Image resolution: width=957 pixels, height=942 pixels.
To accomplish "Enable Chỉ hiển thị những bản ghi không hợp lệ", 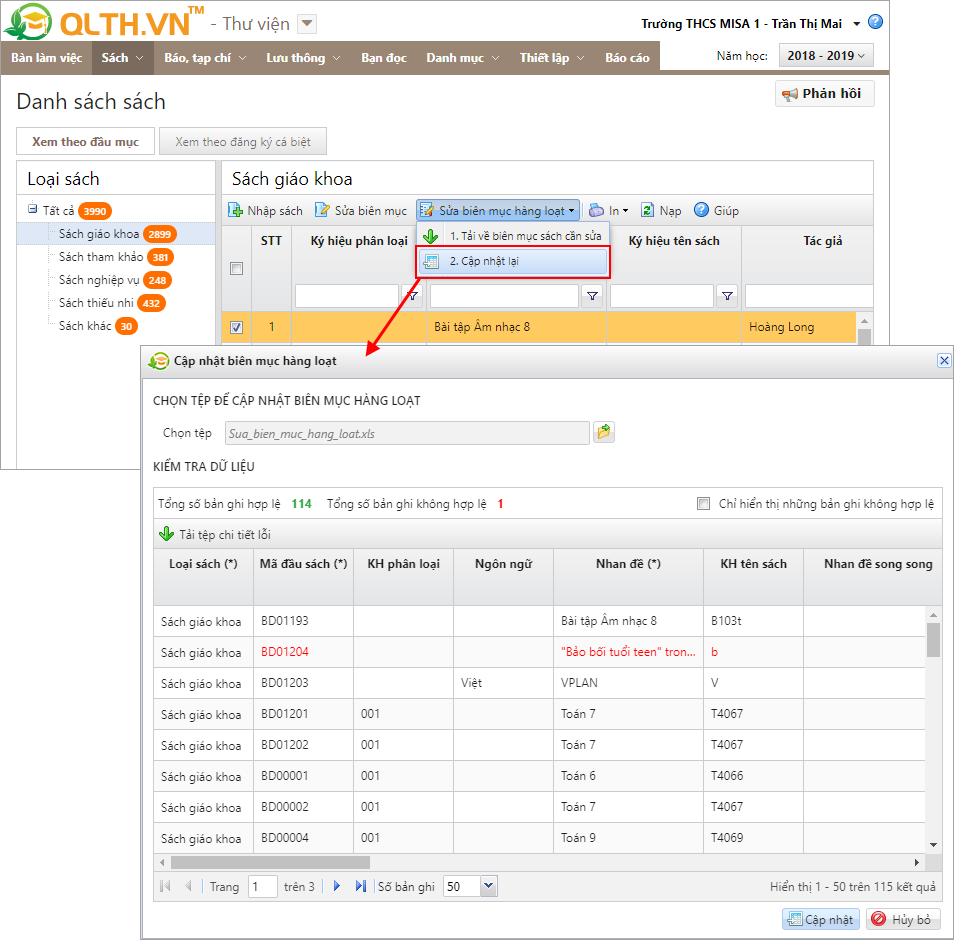I will [703, 504].
